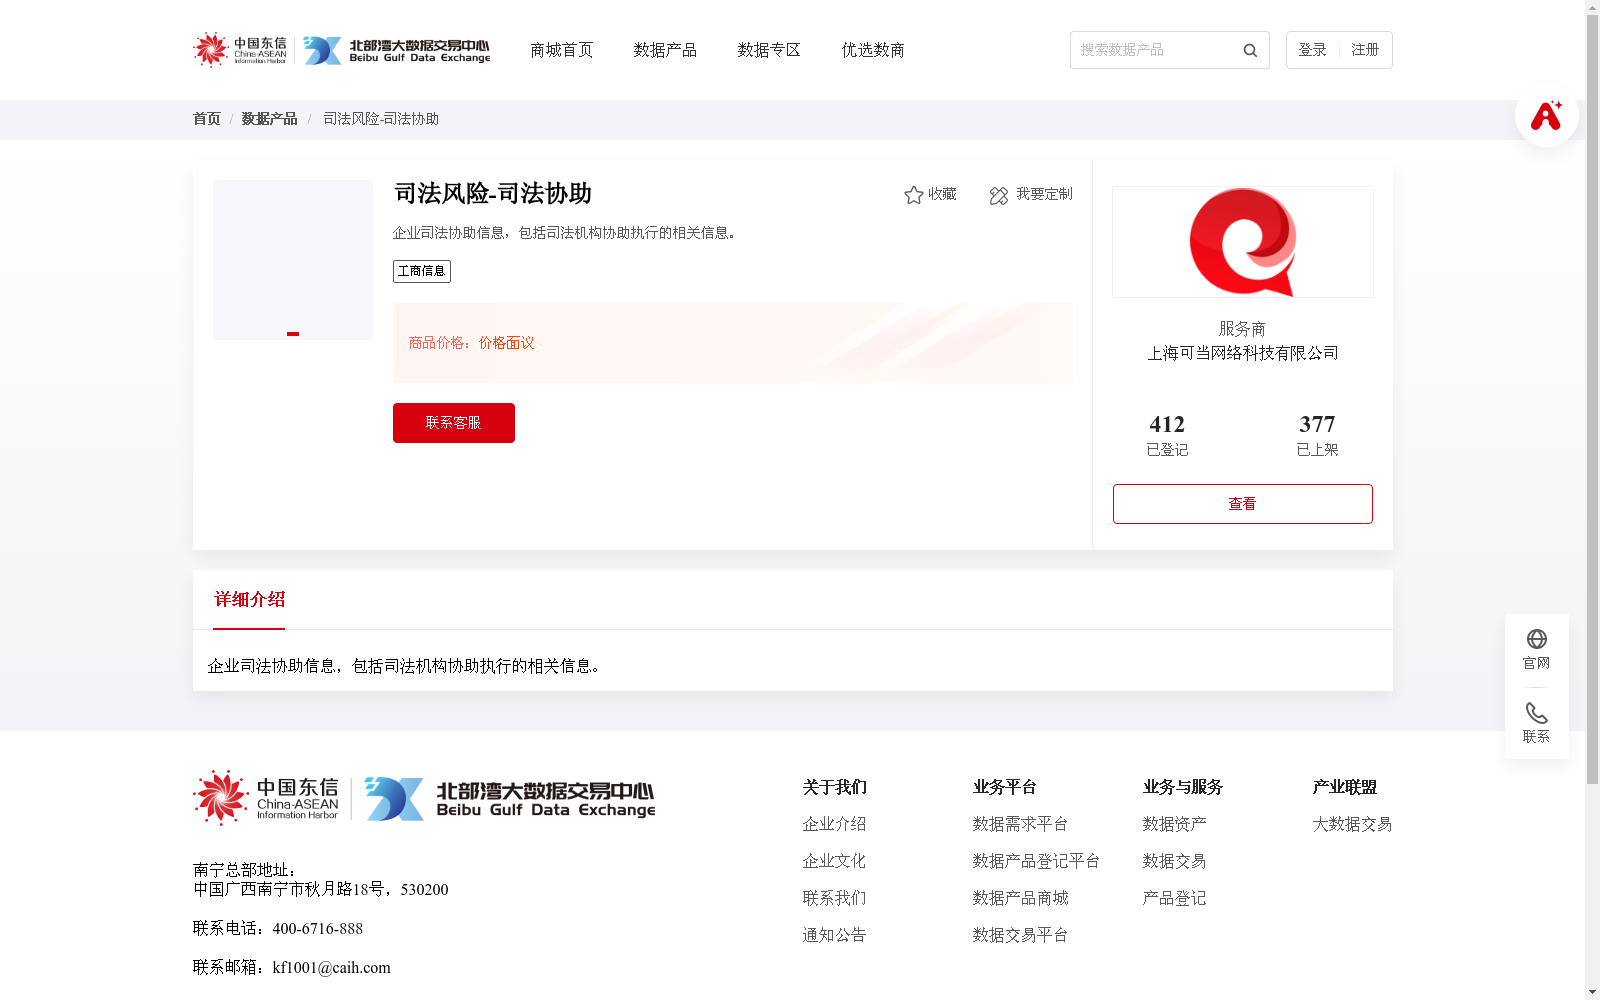Open 数据产品 navigation item
The height and width of the screenshot is (1000, 1600).
665,50
